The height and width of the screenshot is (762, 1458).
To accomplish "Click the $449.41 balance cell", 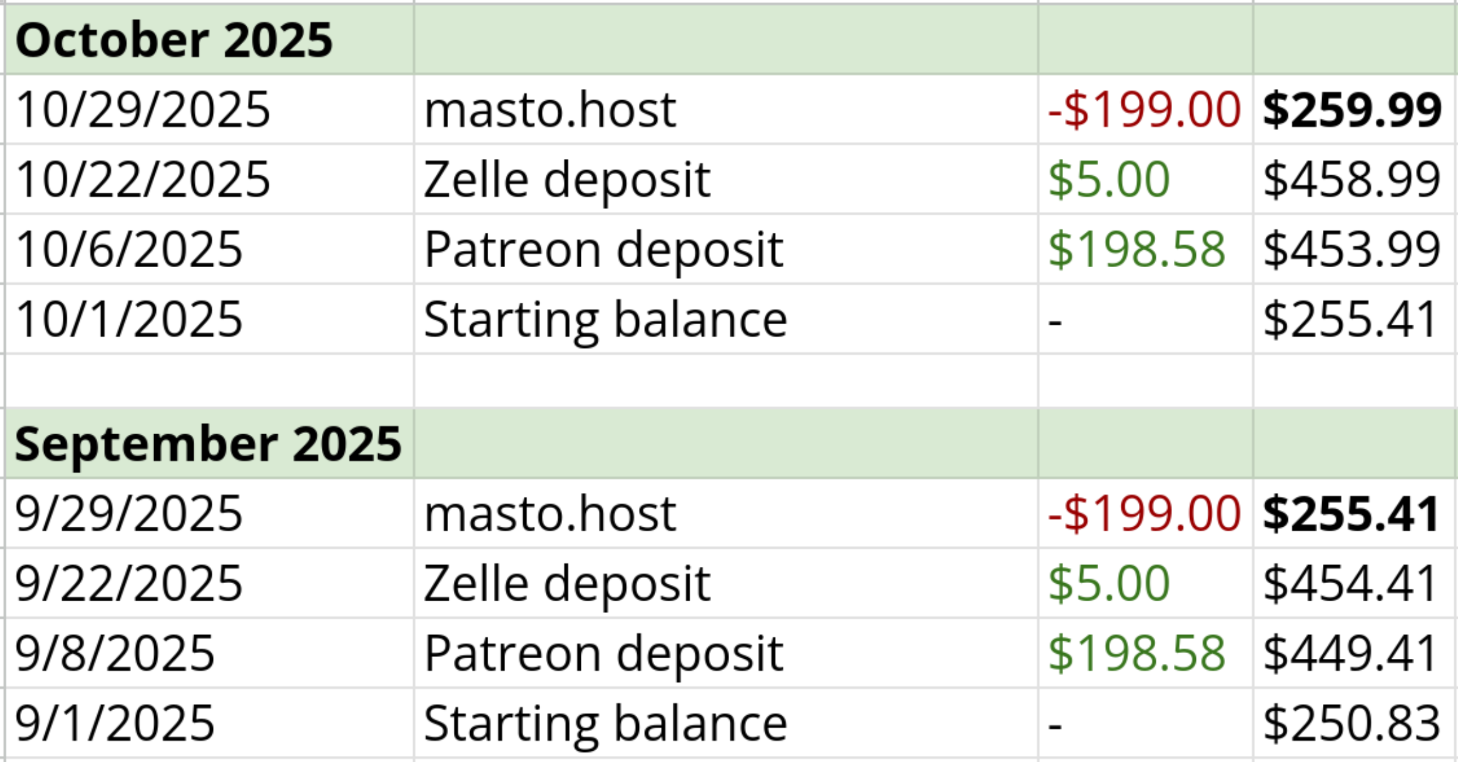I will 1352,654.
